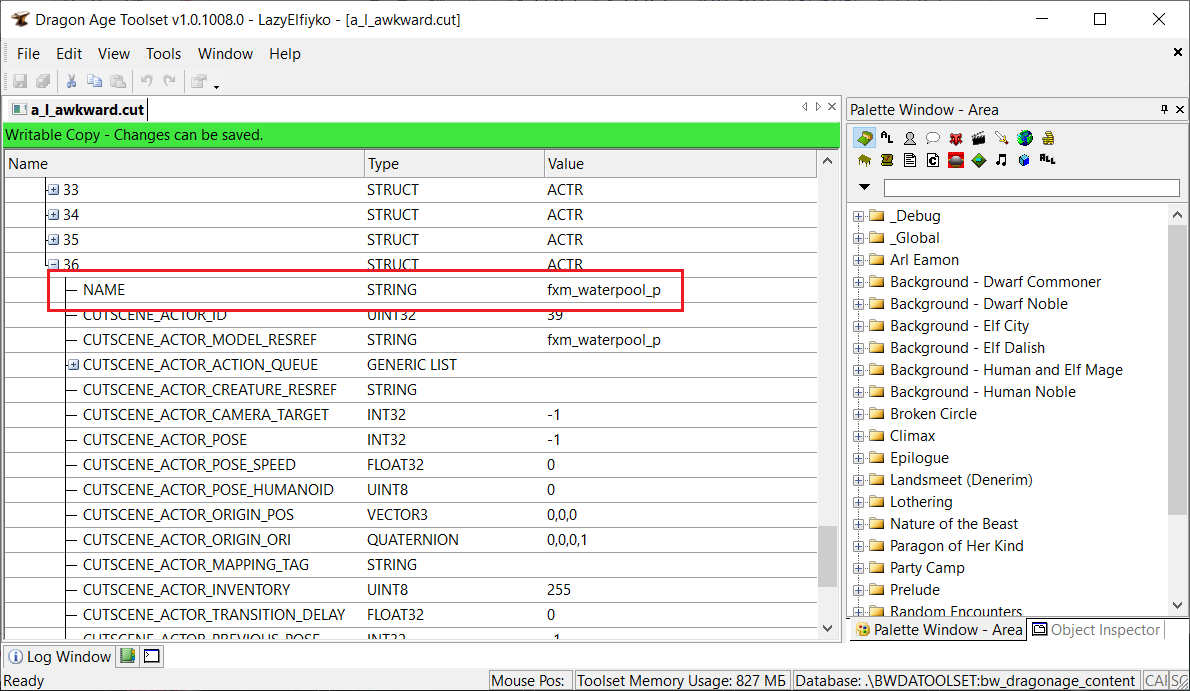Open the File menu

coord(28,54)
